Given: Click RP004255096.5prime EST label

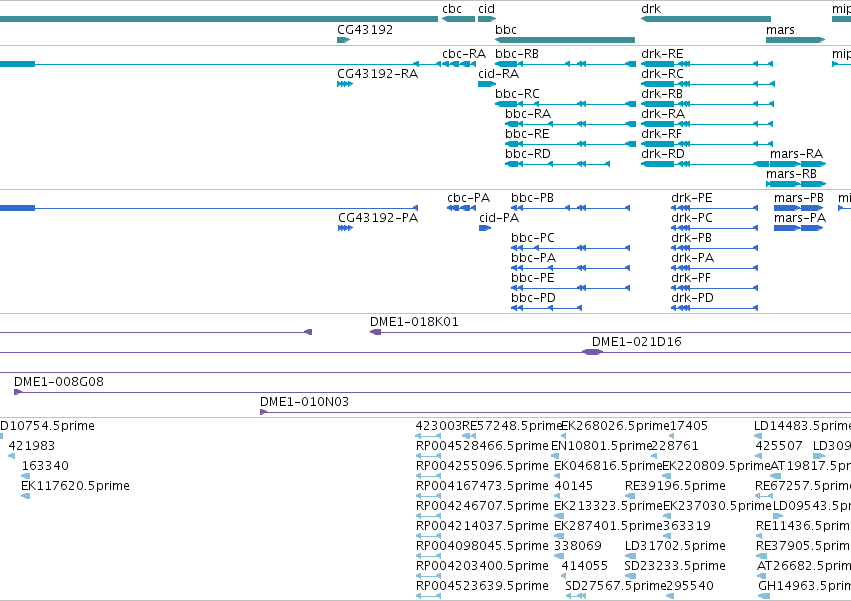Looking at the screenshot, I should click(x=482, y=466).
